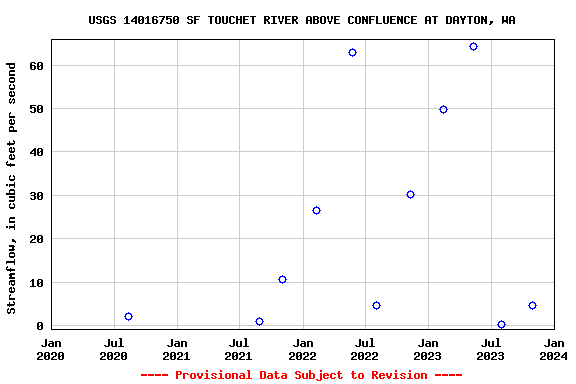The image size is (576, 384).
Task: Click the Jan 2020 x-axis label
Action: click(51, 349)
